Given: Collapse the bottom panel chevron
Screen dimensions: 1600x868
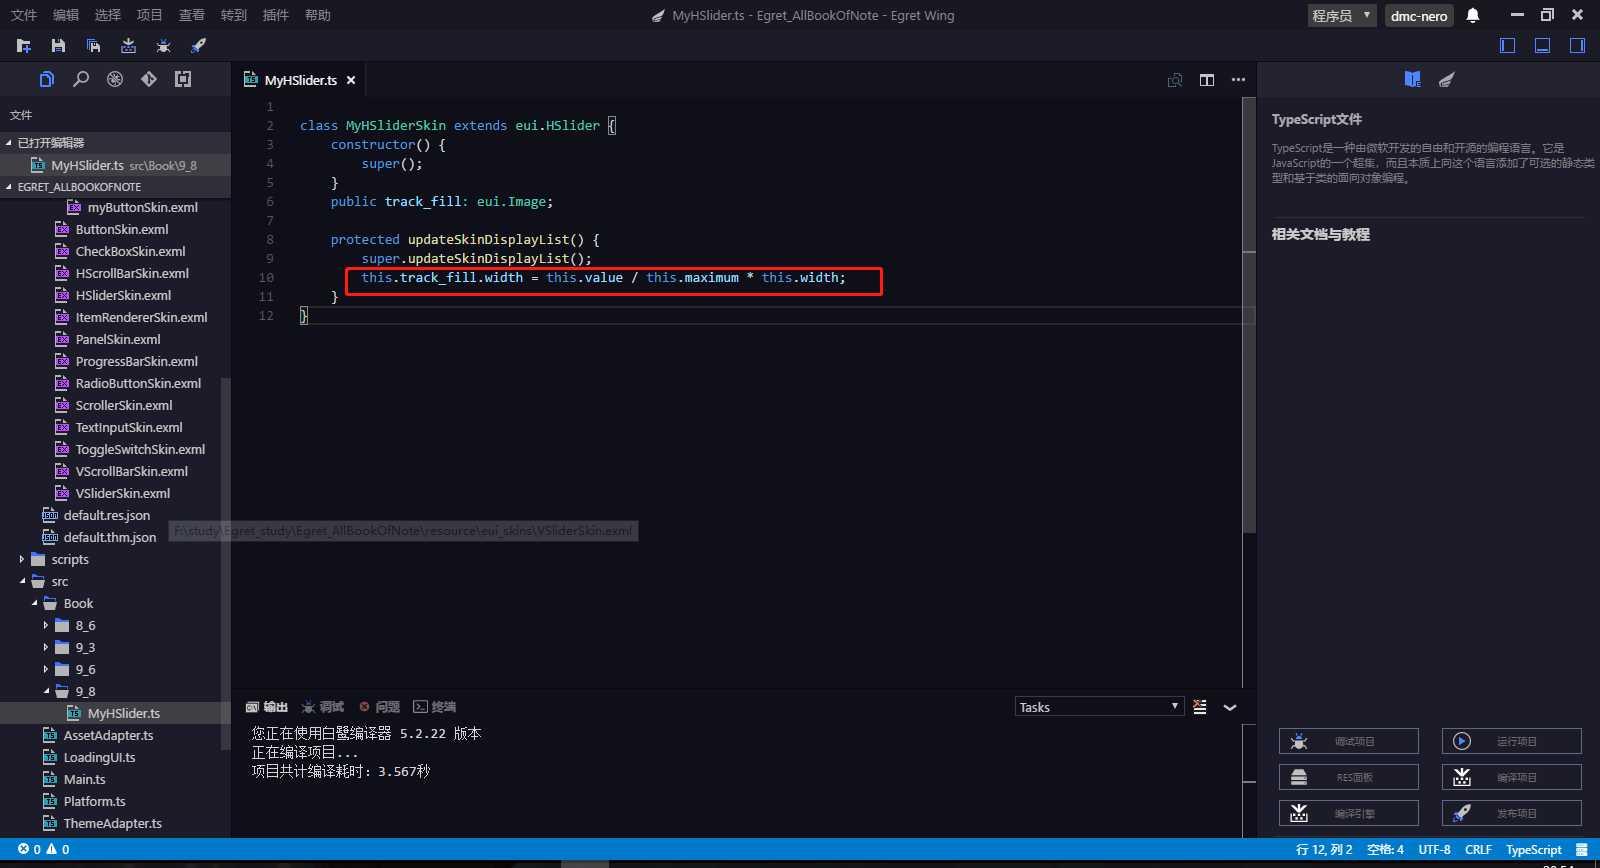Looking at the screenshot, I should [1230, 707].
